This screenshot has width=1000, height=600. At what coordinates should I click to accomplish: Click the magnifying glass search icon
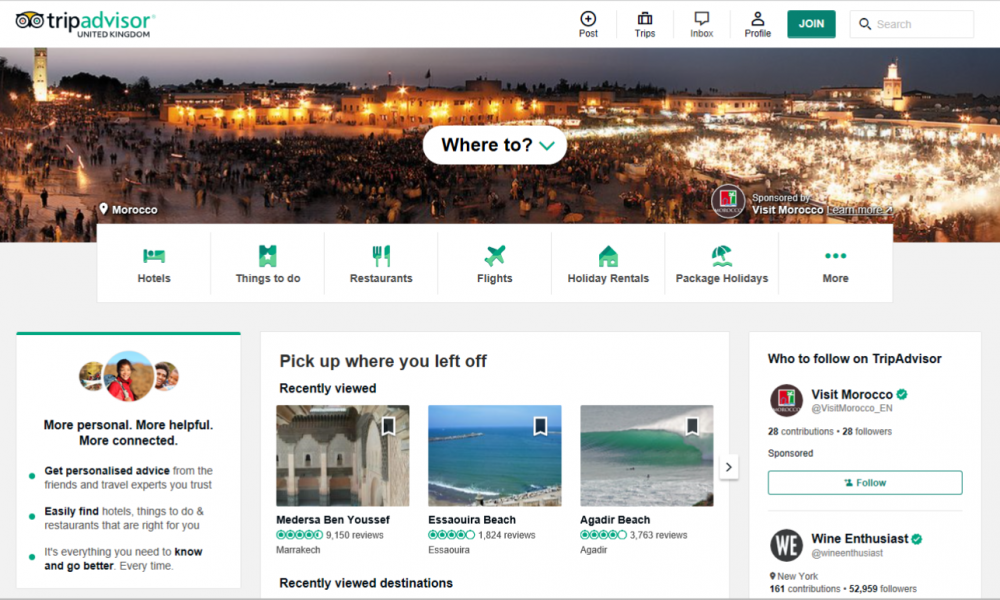[865, 24]
